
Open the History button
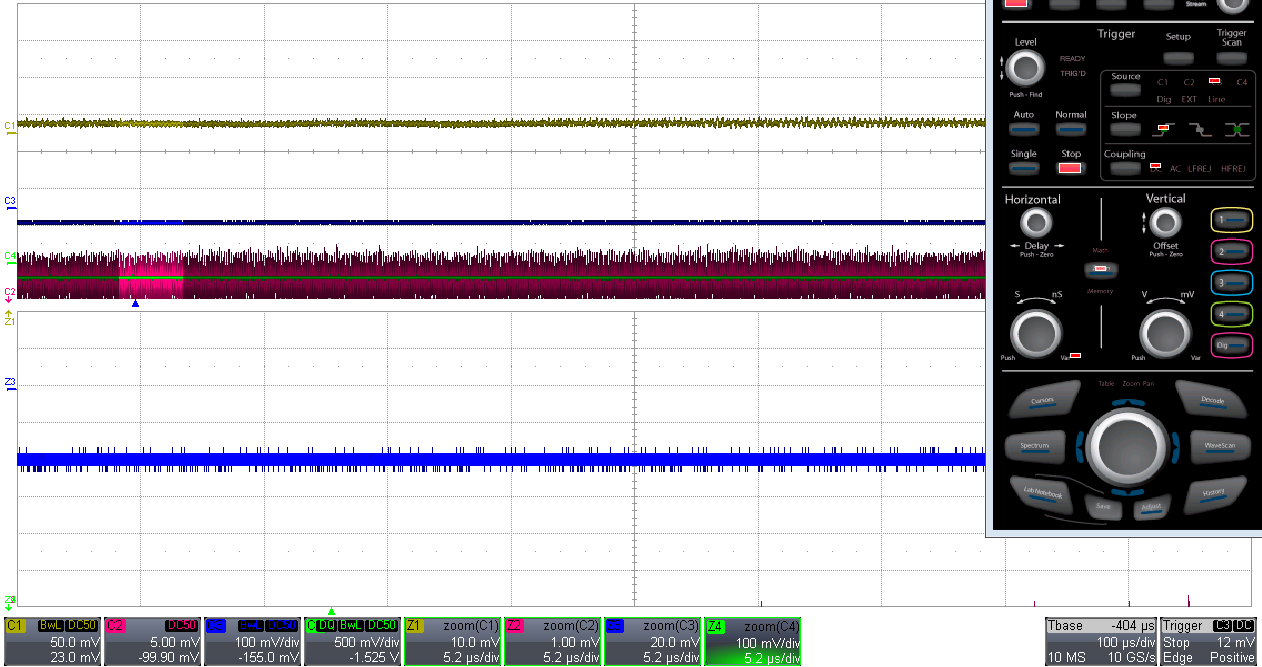point(1213,493)
